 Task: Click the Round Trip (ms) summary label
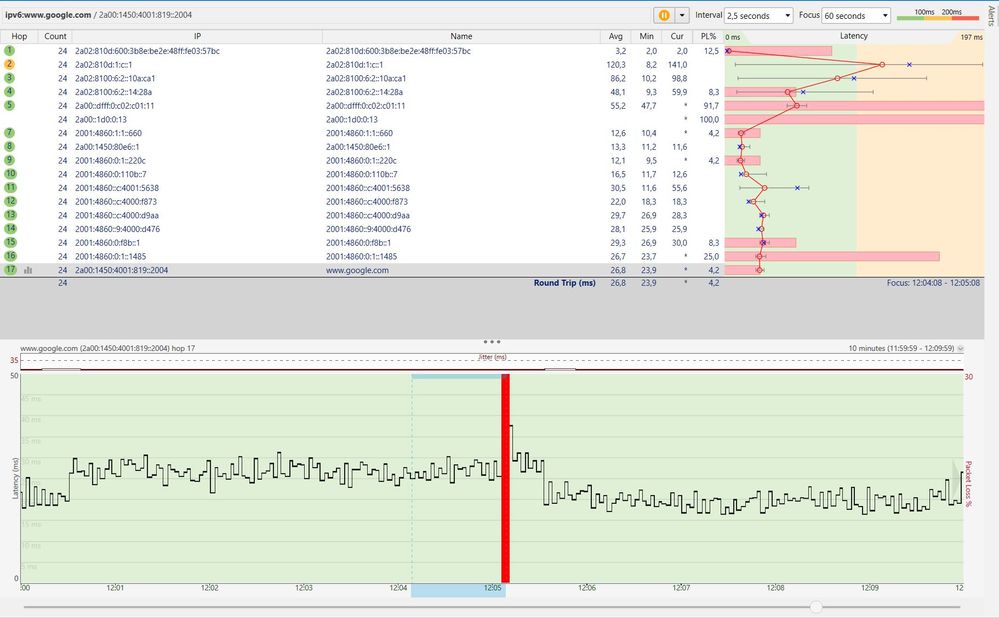pos(564,283)
